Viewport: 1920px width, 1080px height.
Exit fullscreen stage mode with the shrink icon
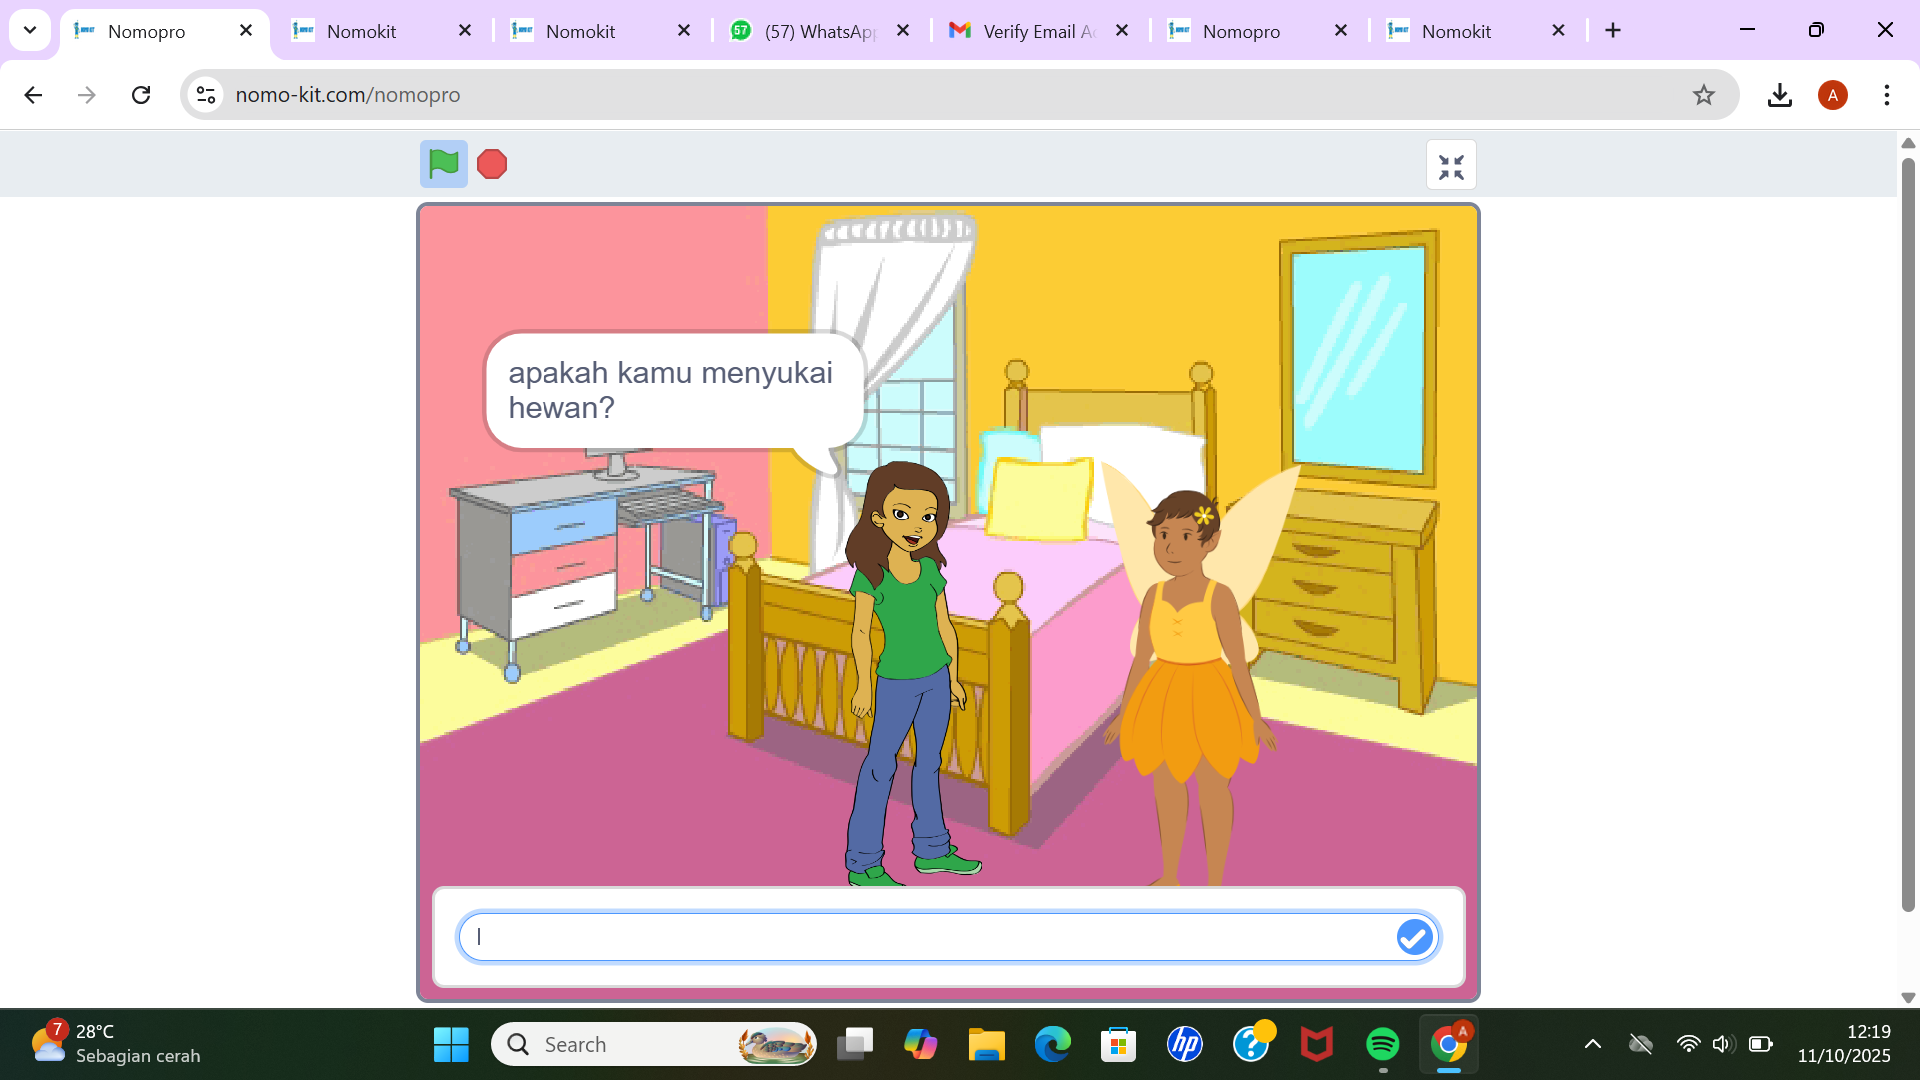click(x=1451, y=166)
